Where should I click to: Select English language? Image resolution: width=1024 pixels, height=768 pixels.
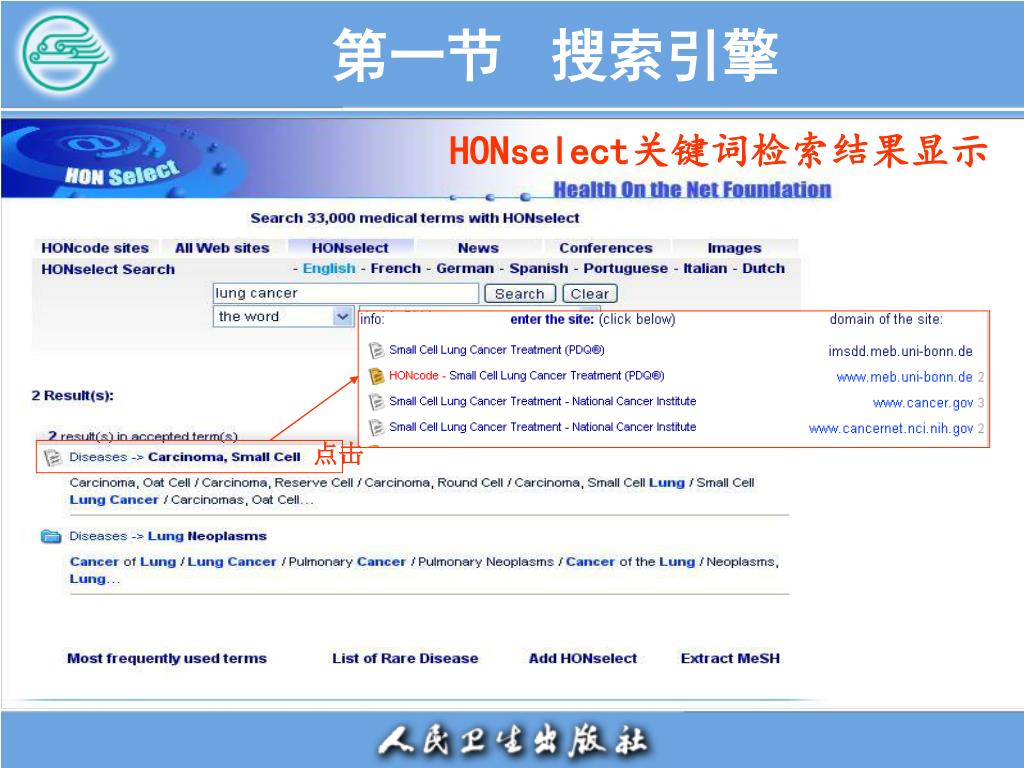329,268
